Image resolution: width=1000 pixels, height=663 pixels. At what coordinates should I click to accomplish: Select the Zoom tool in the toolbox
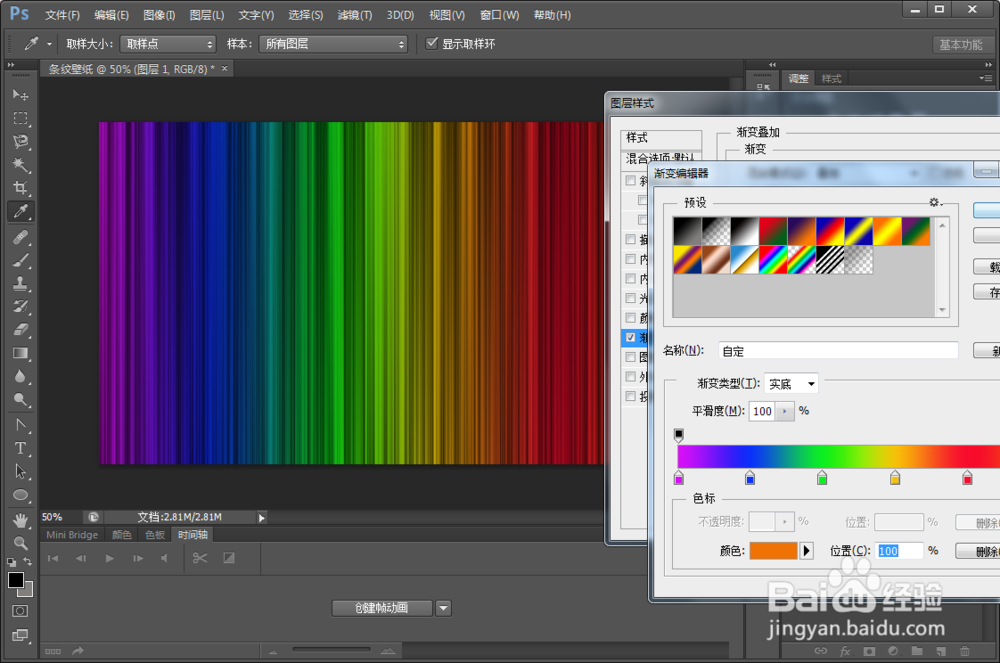coord(20,543)
